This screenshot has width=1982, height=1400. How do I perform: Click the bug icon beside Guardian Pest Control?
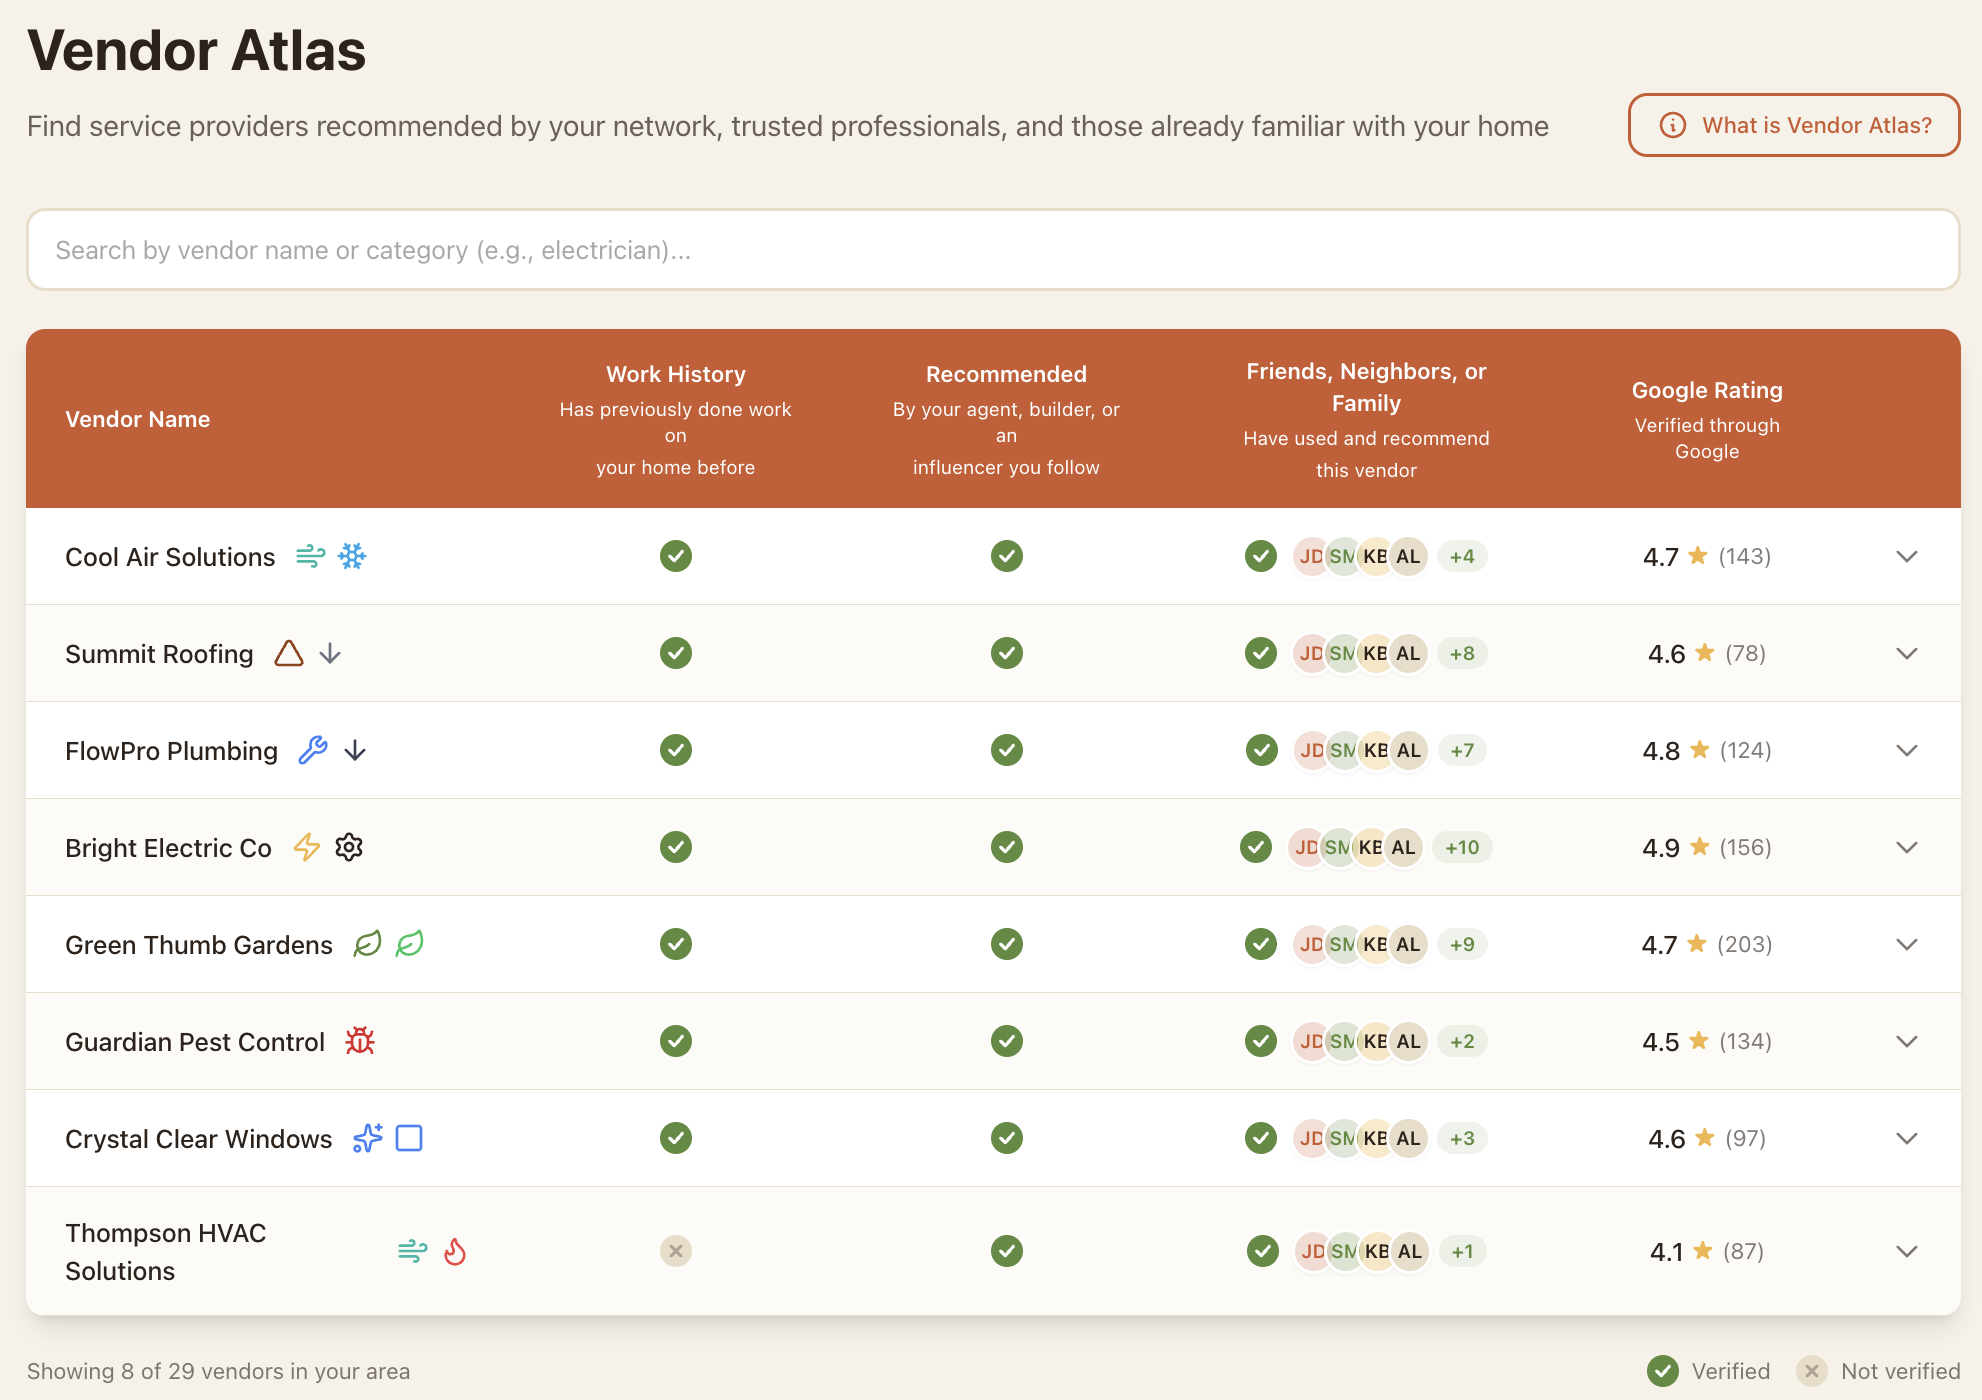coord(360,1041)
